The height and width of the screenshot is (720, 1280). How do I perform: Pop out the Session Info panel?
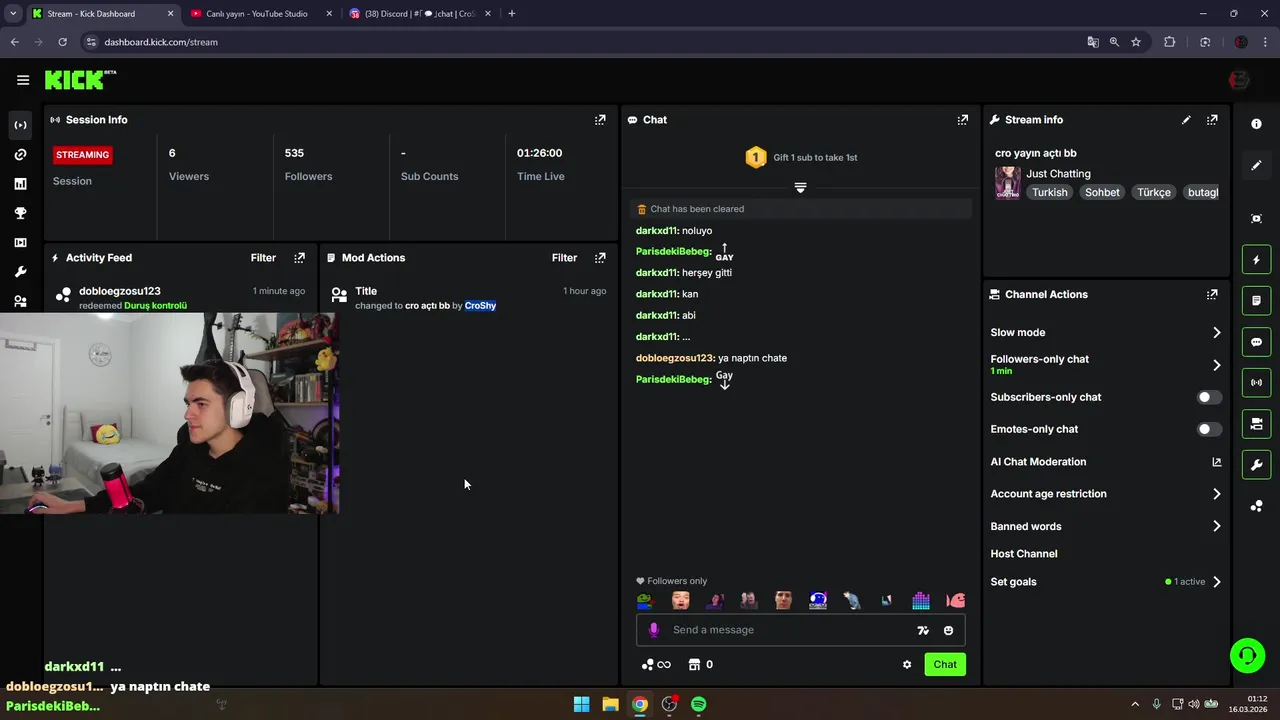600,120
